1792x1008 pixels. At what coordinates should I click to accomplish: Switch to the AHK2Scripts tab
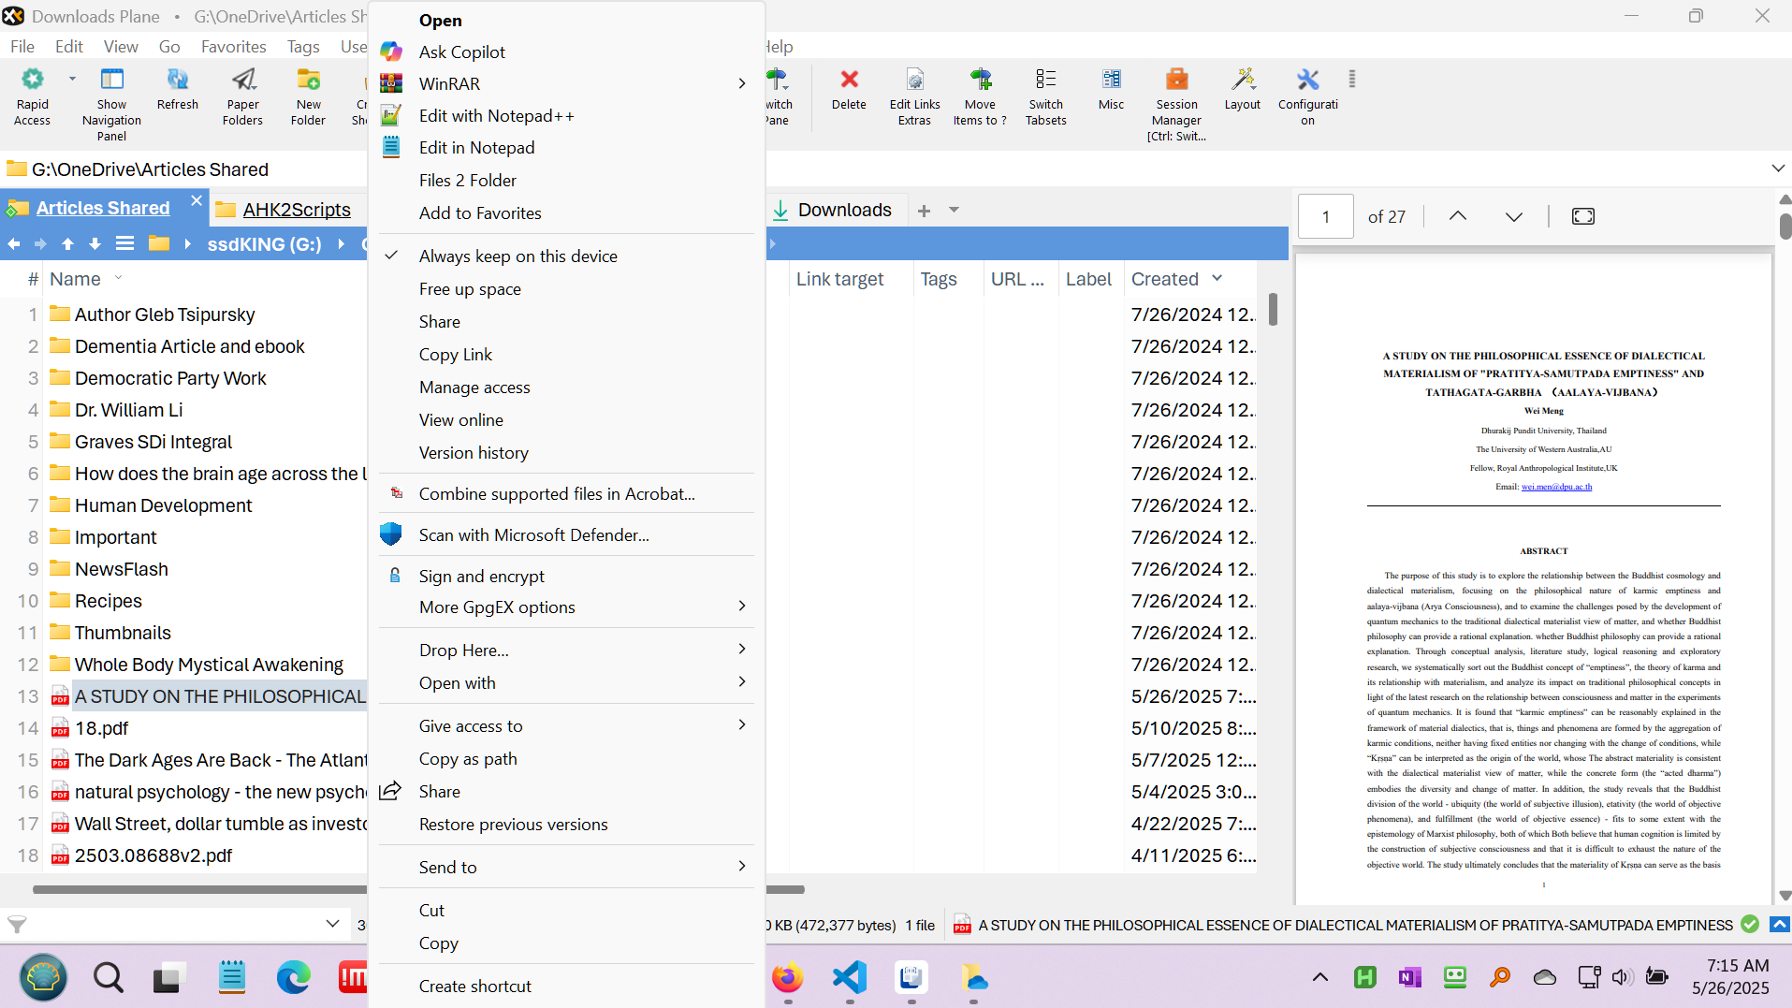296,209
